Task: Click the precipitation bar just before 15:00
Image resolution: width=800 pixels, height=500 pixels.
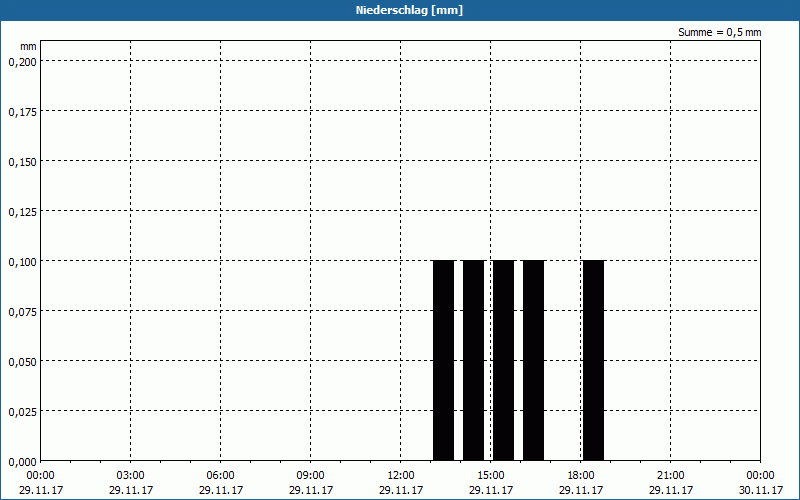Action: coord(473,361)
